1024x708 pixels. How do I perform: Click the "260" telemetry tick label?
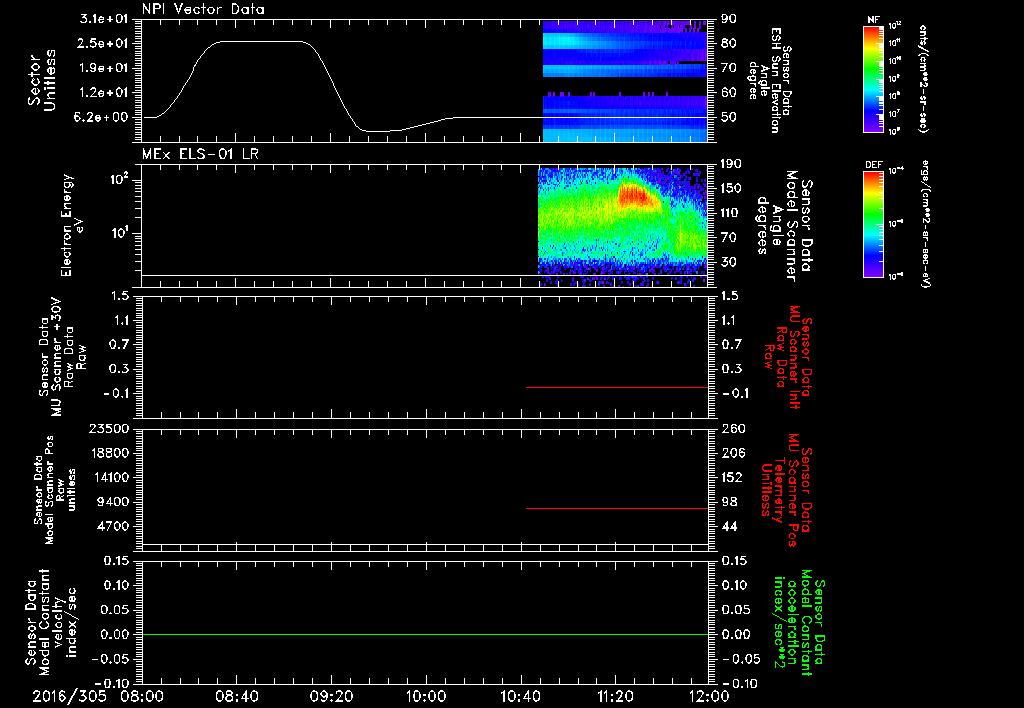(x=732, y=428)
